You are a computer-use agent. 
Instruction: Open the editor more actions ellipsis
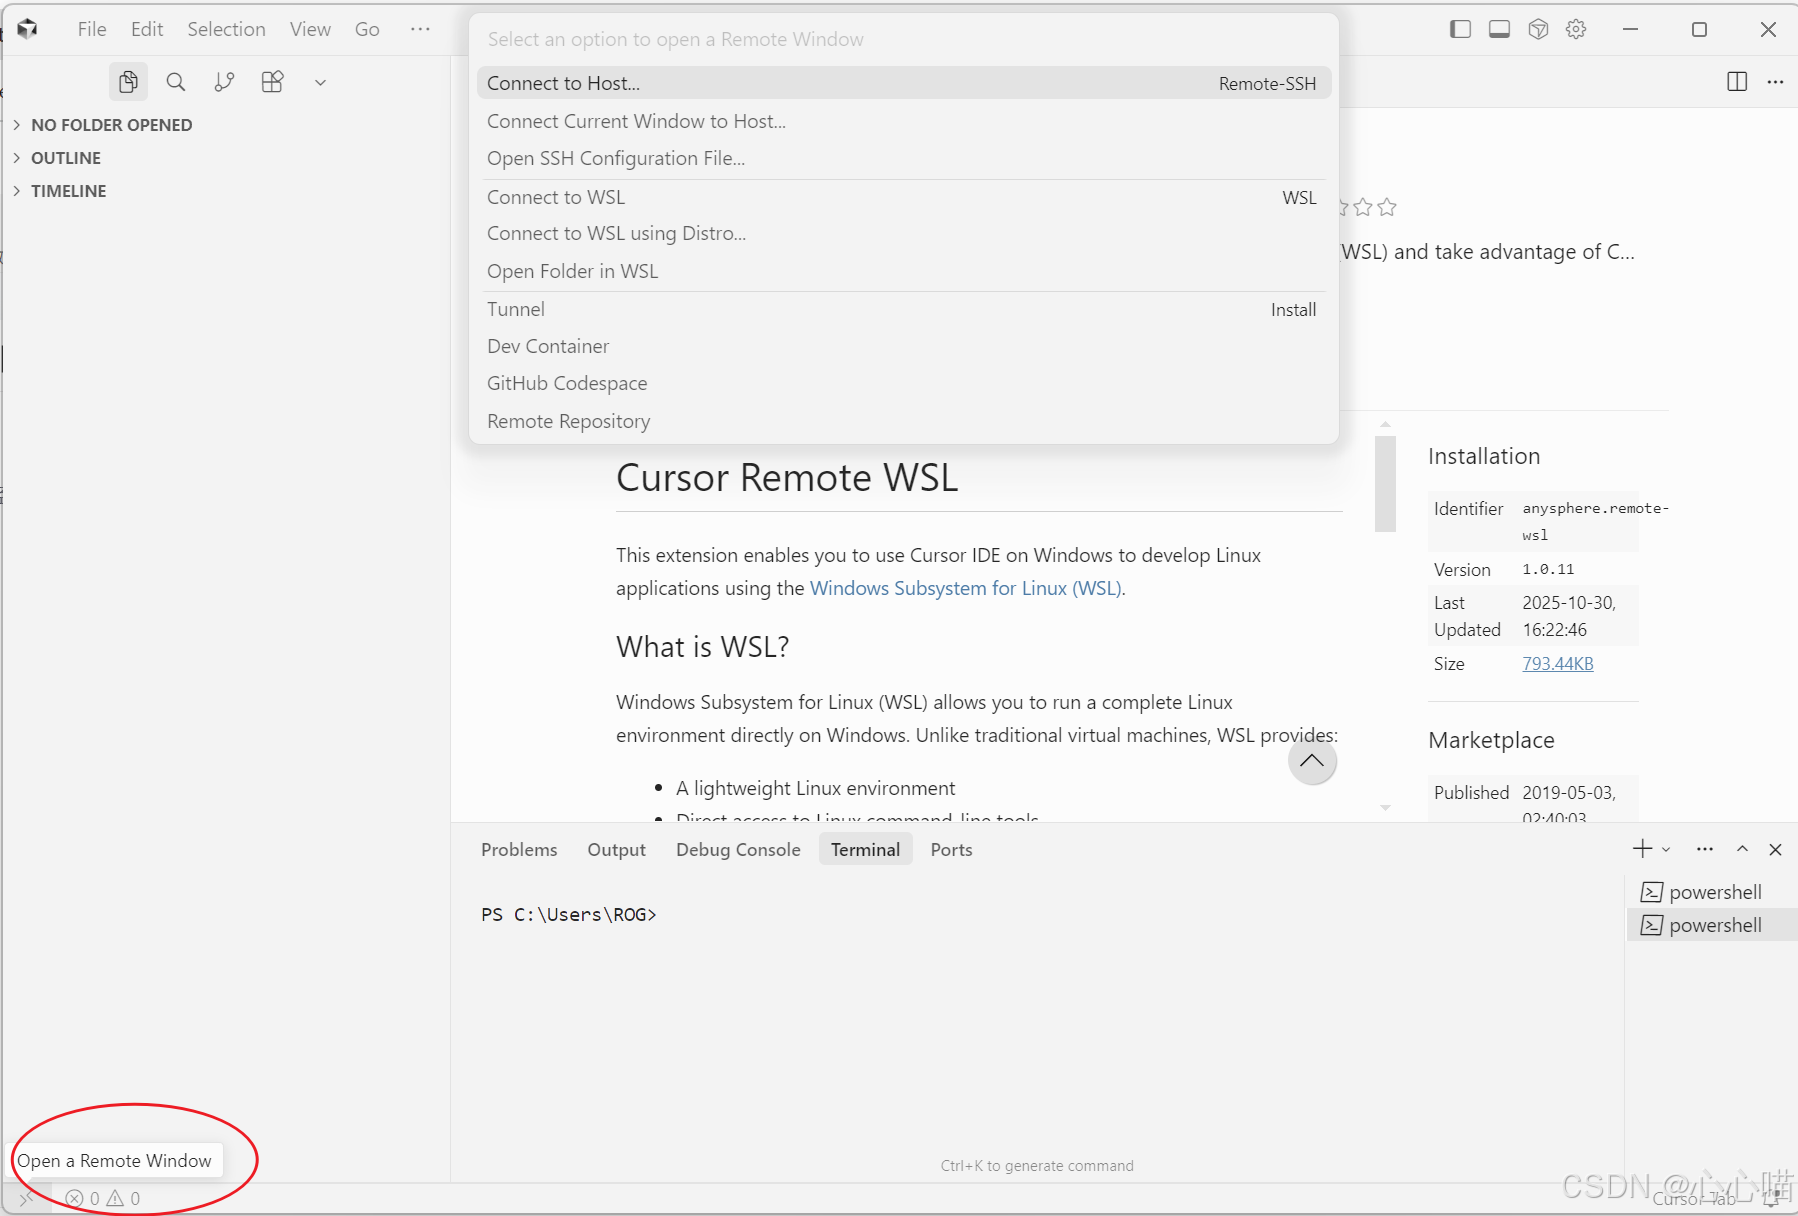pyautogui.click(x=1775, y=82)
